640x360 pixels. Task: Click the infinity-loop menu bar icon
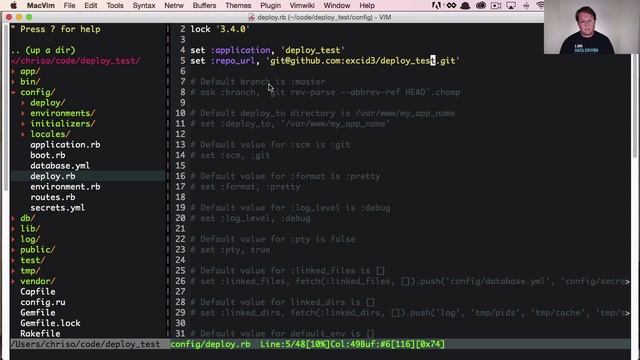click(451, 5)
